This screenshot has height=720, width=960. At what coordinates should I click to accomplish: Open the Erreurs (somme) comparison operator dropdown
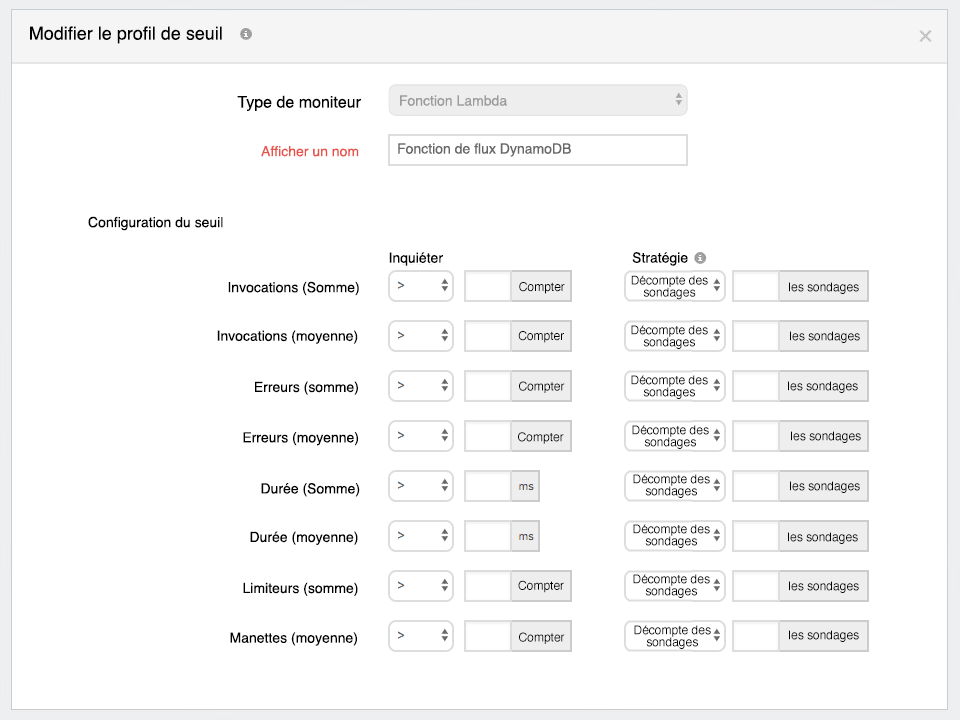click(x=420, y=386)
